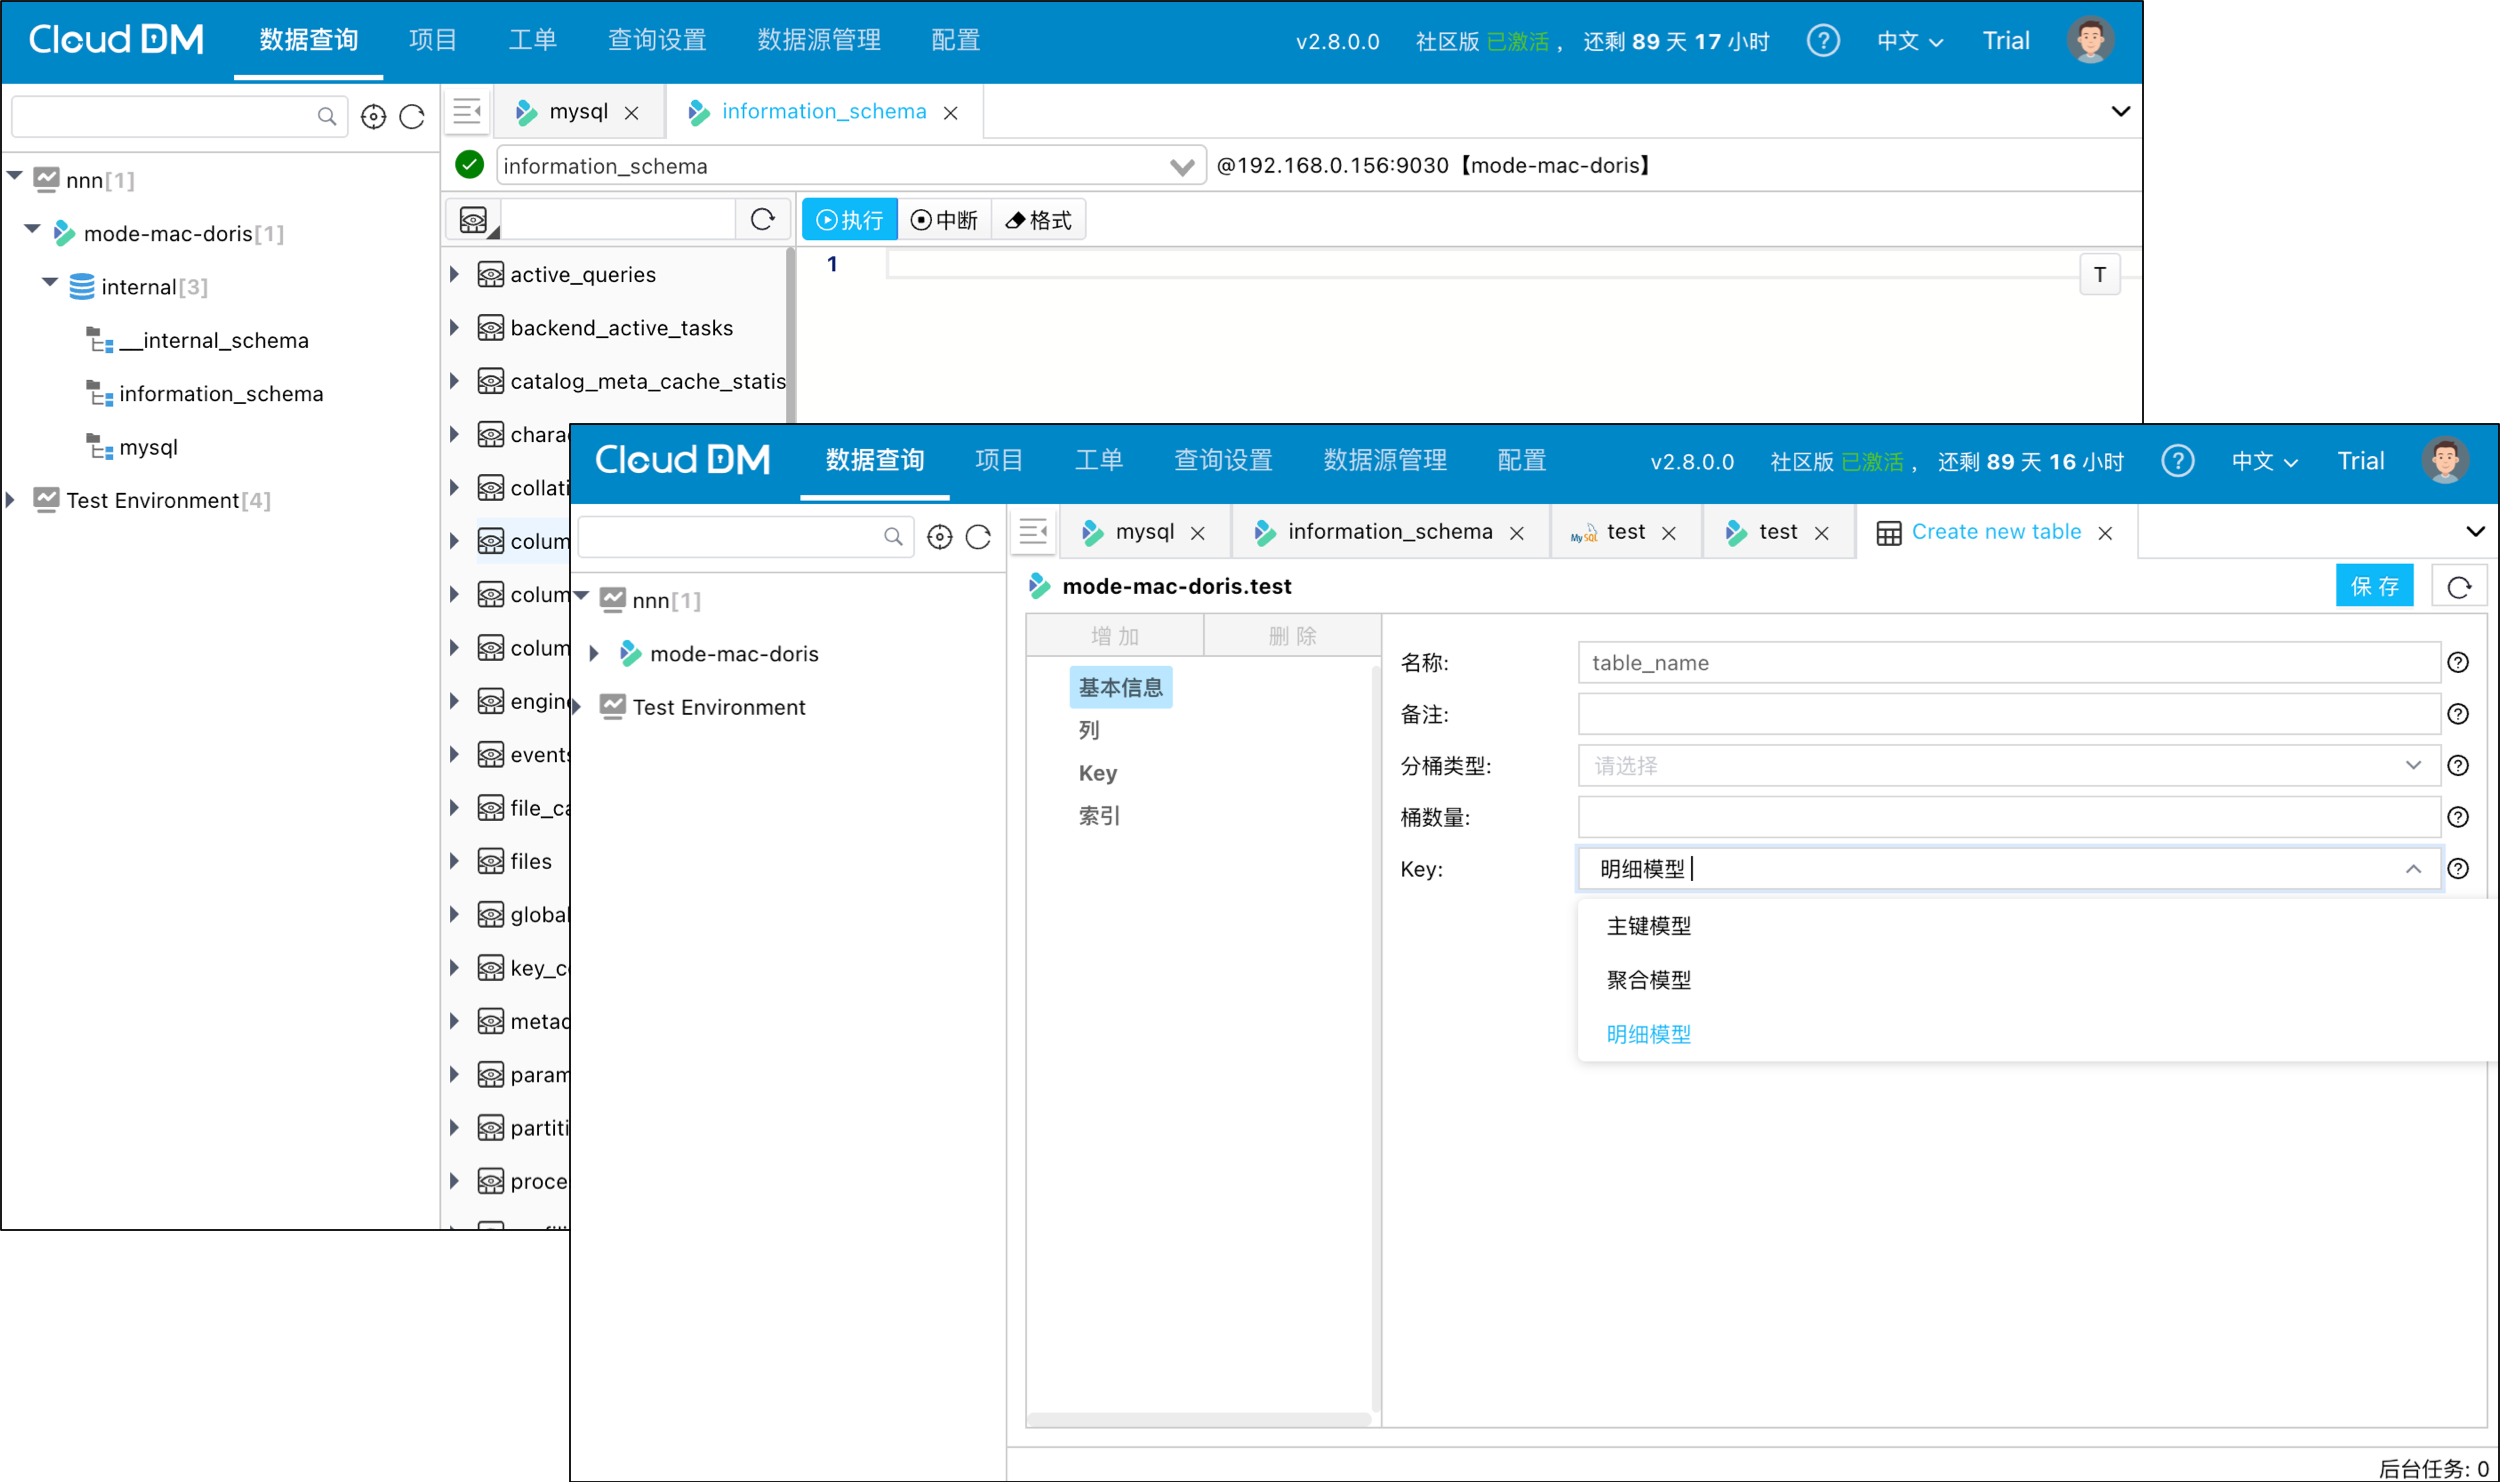Switch to the Create new table tab
2501x1482 pixels.
[x=1995, y=532]
